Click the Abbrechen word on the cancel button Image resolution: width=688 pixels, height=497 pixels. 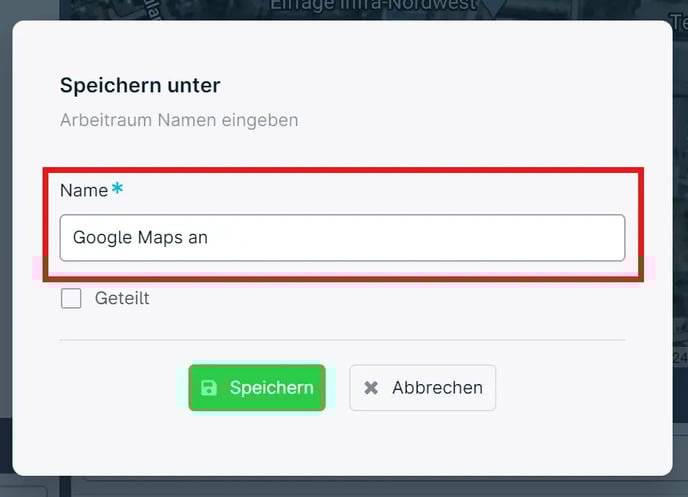[x=437, y=388]
